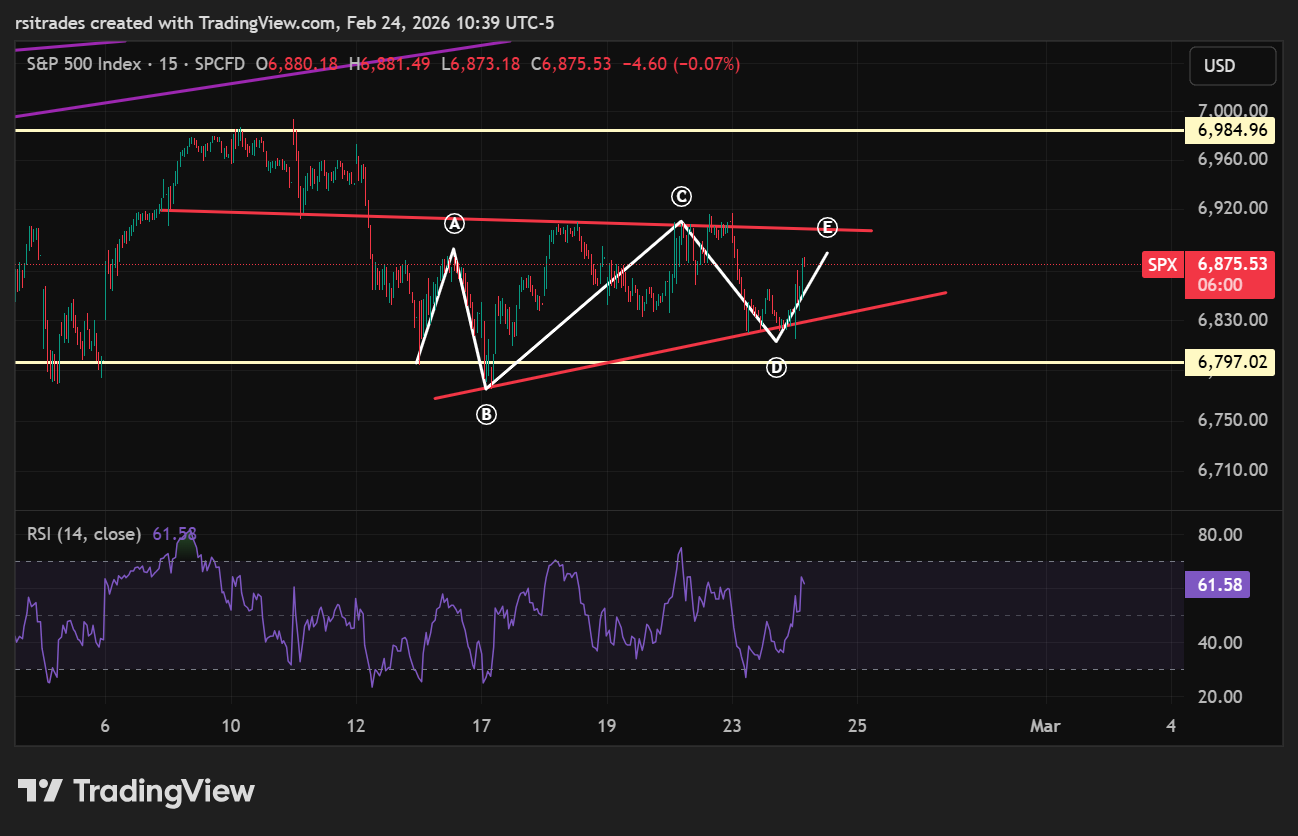Select wave label E on the chart

[x=827, y=227]
